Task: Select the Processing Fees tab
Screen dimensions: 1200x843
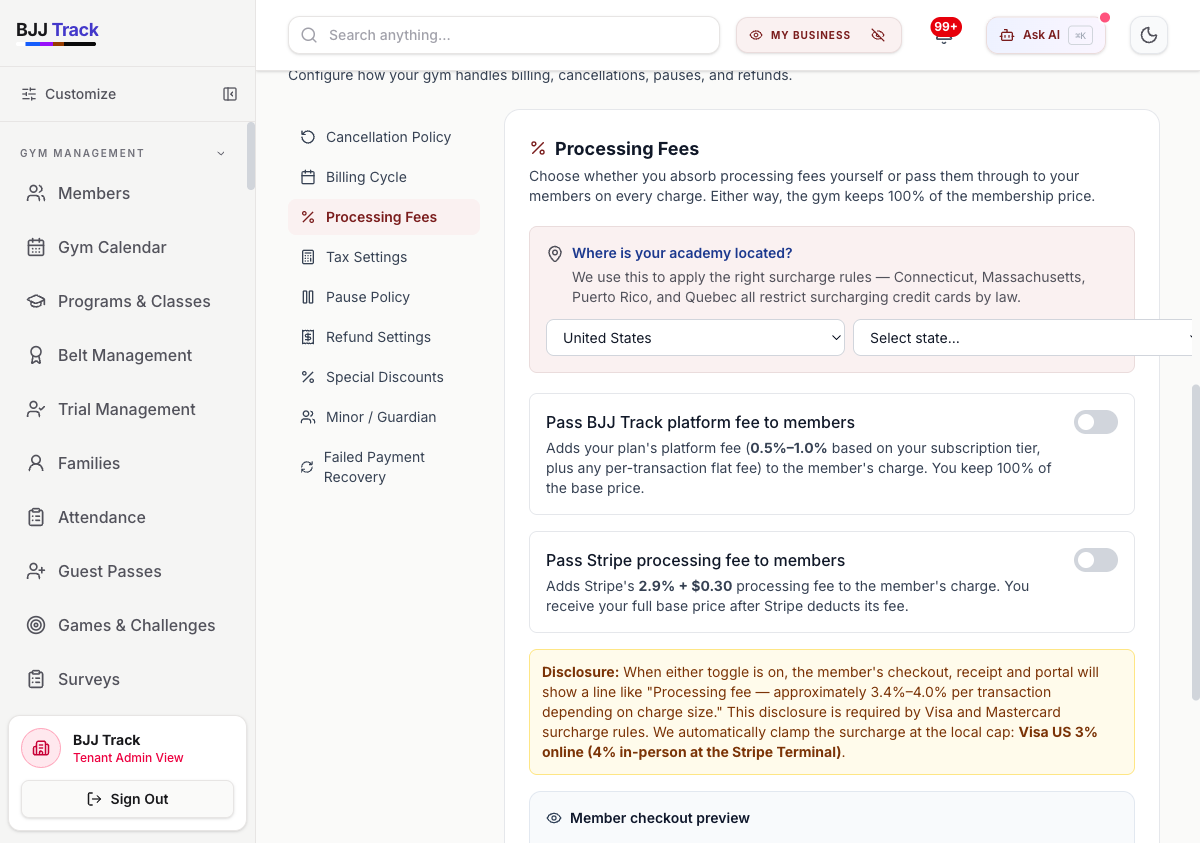Action: [x=384, y=217]
